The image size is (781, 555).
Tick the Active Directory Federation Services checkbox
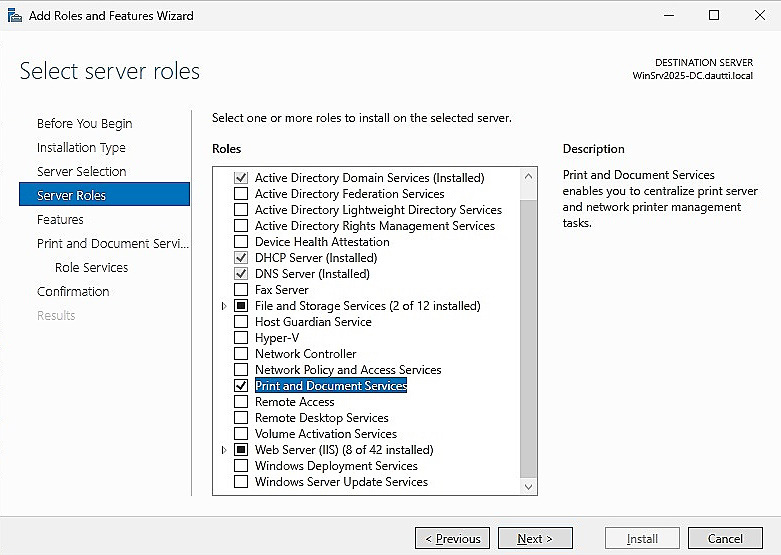(x=241, y=193)
